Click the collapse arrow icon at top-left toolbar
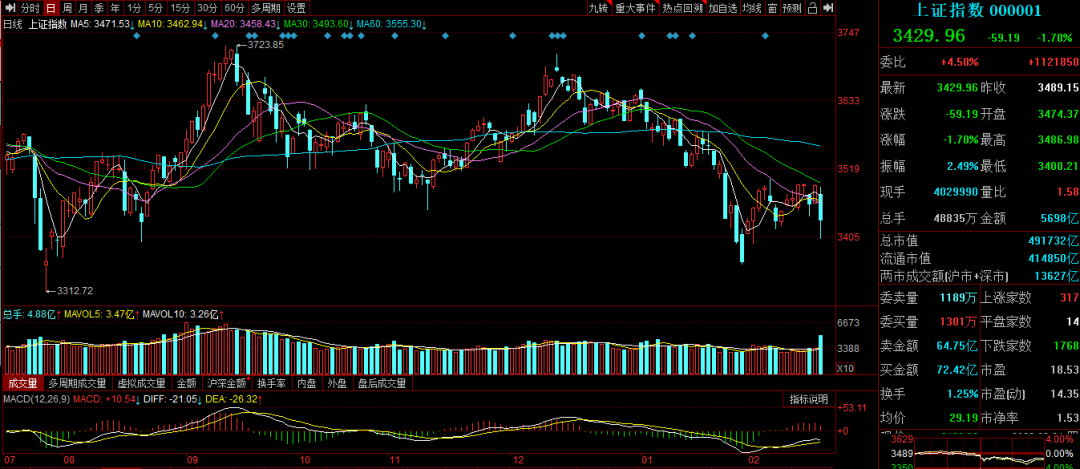This screenshot has width=1080, height=469. 8,8
